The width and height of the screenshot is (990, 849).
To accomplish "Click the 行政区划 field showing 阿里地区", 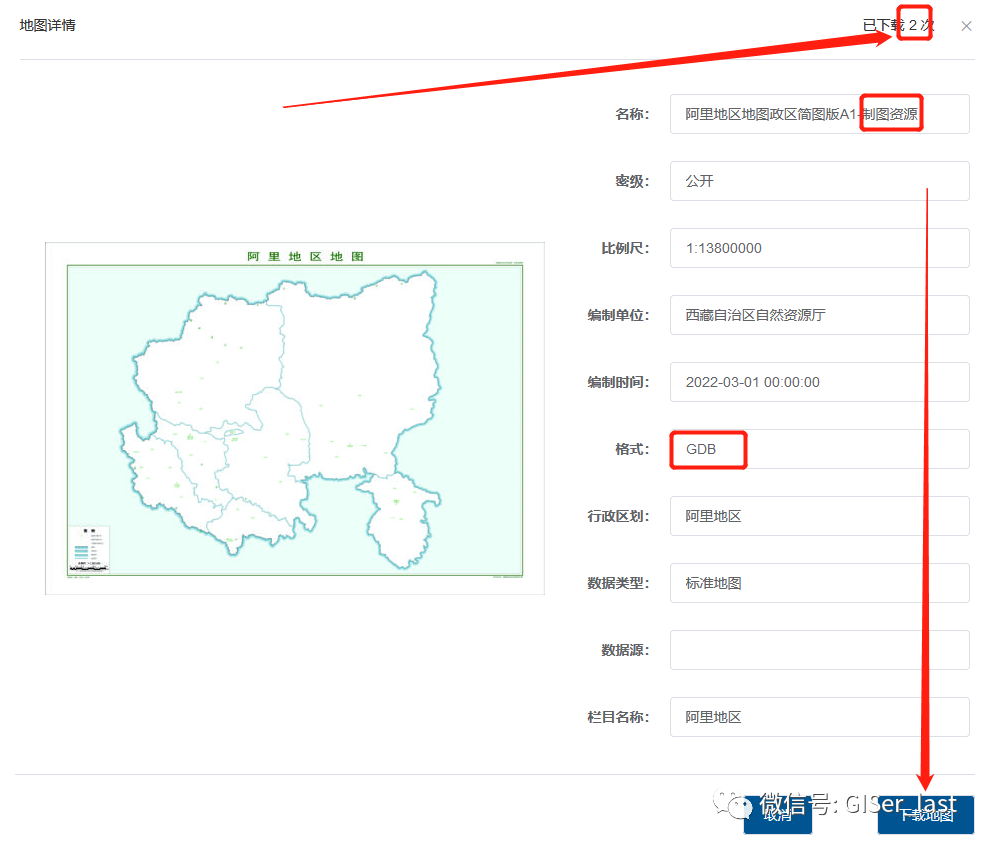I will point(820,516).
